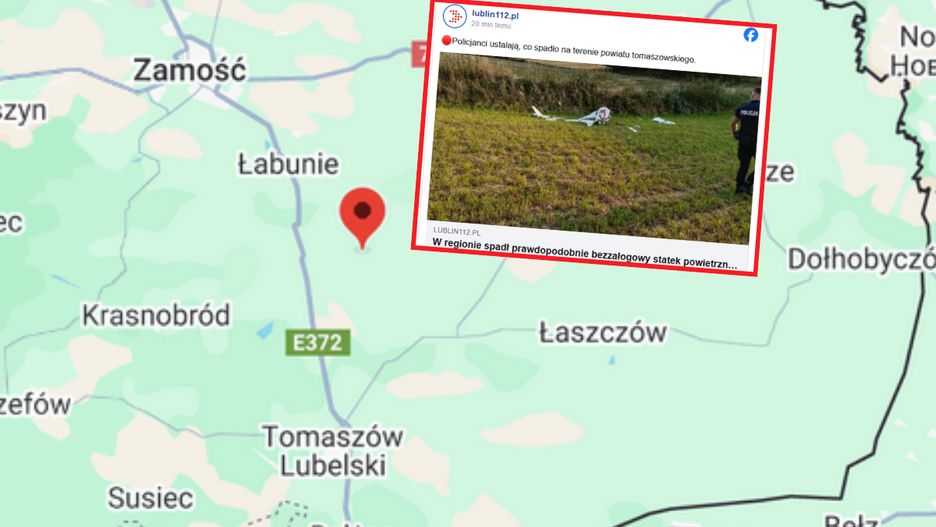Screen dimensions: 936x527
Task: Select the Krasnobród town label
Action: tap(156, 315)
